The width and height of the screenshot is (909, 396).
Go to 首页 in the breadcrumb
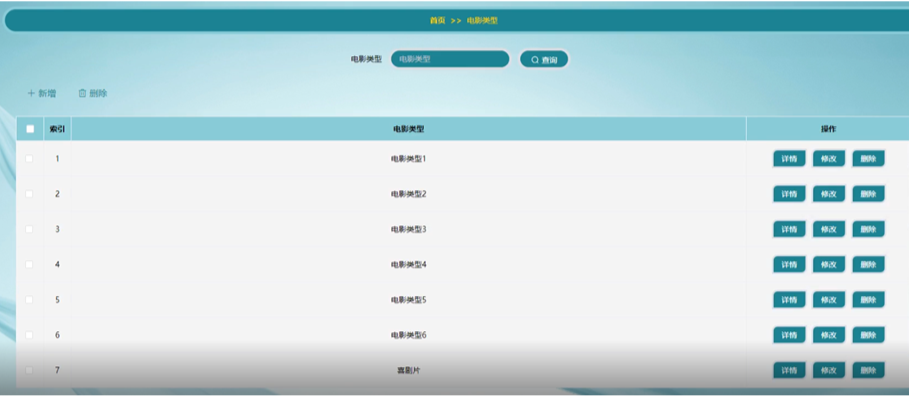click(x=437, y=20)
